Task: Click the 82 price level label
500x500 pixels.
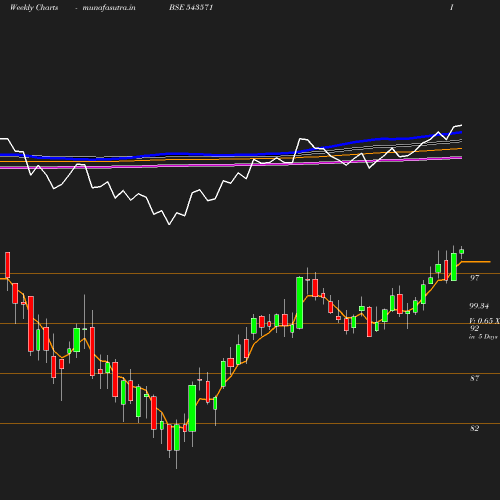Action: 475,428
